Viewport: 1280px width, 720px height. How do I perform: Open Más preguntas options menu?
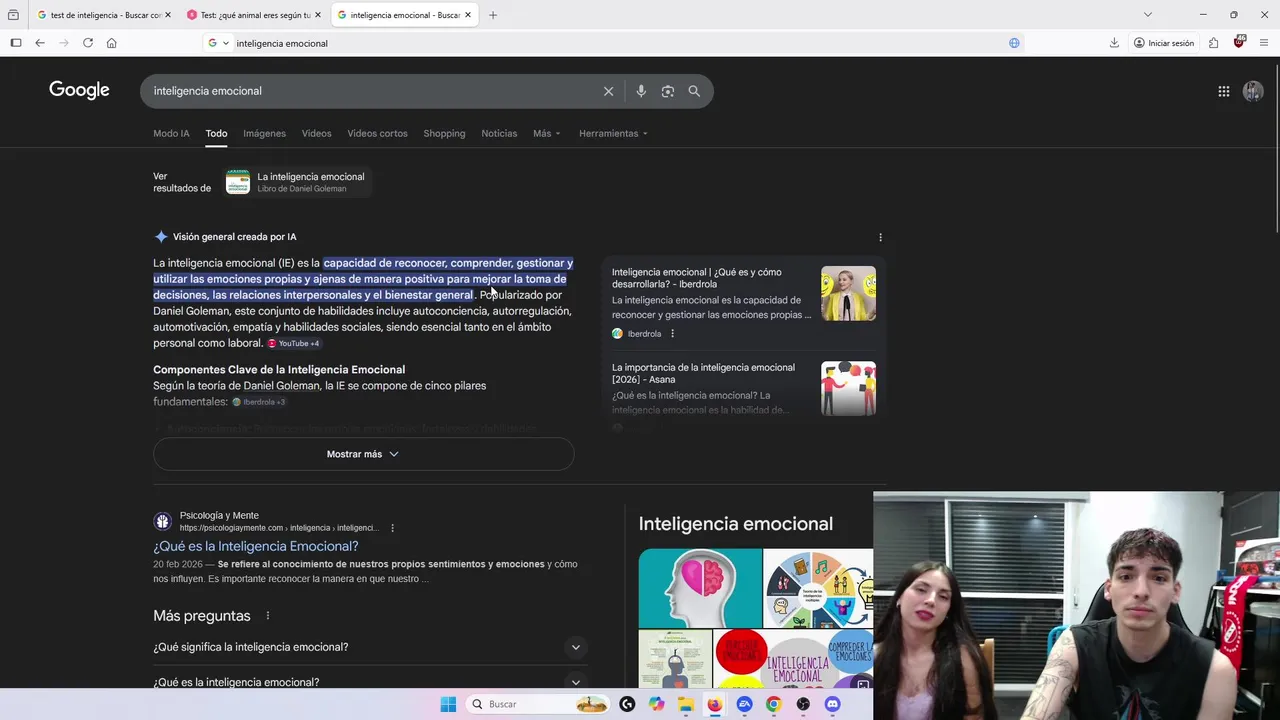pyautogui.click(x=268, y=616)
